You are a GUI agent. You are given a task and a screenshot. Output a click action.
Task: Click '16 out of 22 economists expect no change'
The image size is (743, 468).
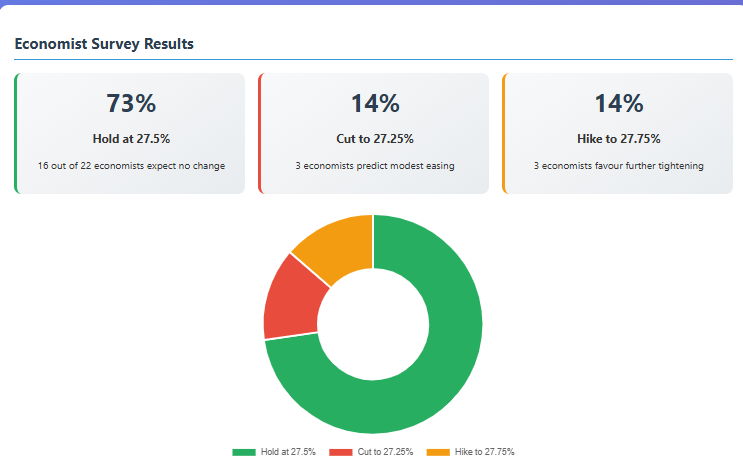tap(131, 166)
